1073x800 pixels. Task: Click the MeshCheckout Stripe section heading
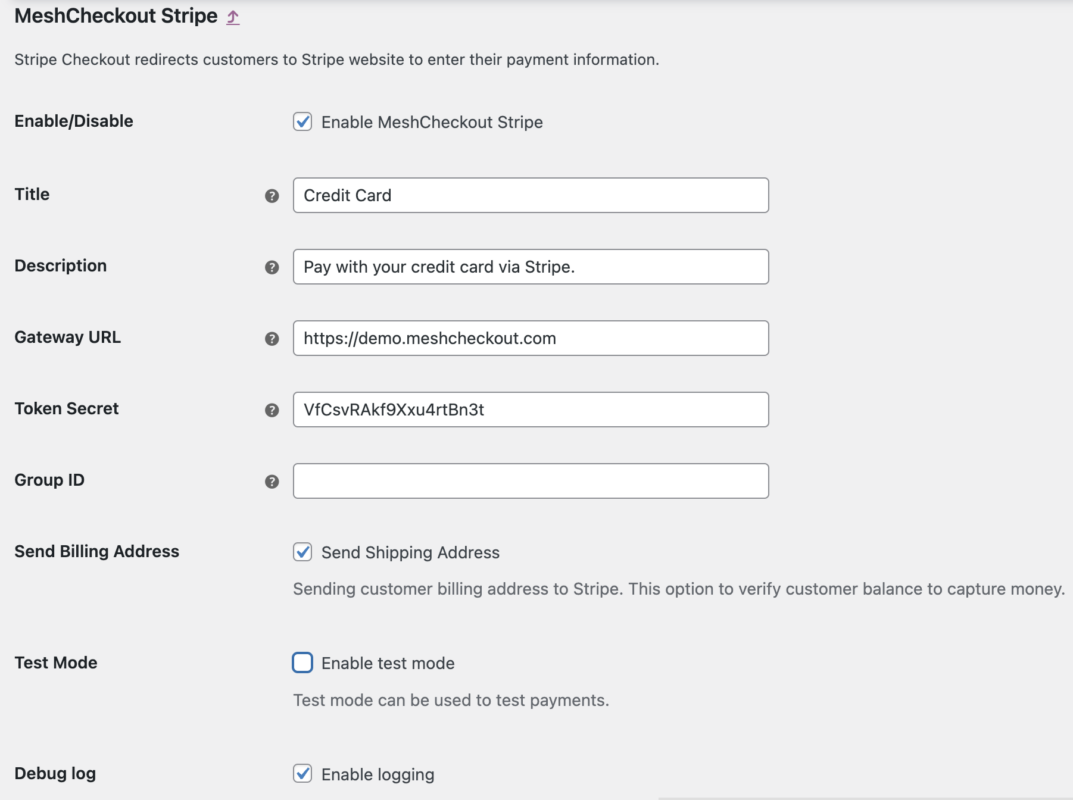coord(115,16)
